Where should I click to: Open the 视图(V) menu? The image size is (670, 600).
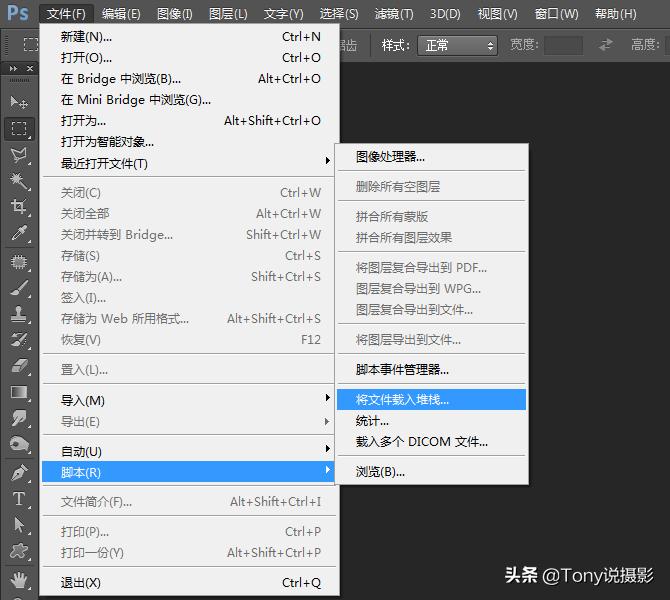[497, 14]
